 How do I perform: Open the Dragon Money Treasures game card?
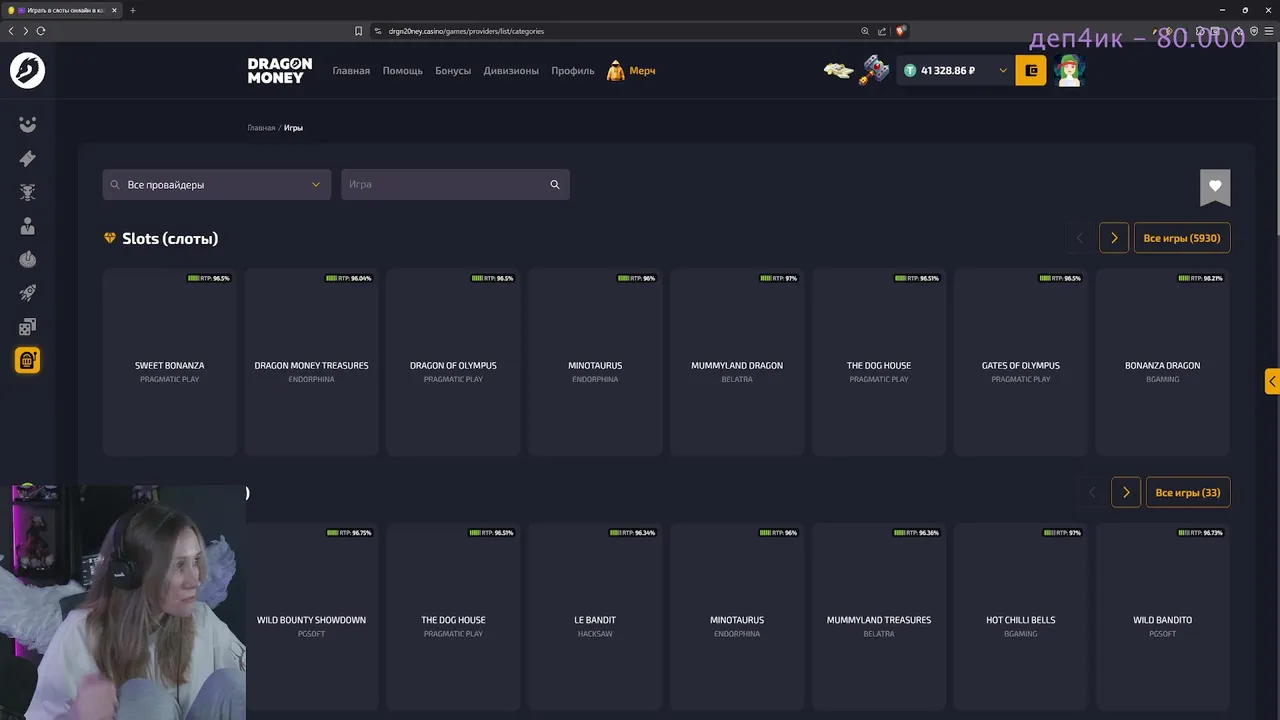click(312, 362)
